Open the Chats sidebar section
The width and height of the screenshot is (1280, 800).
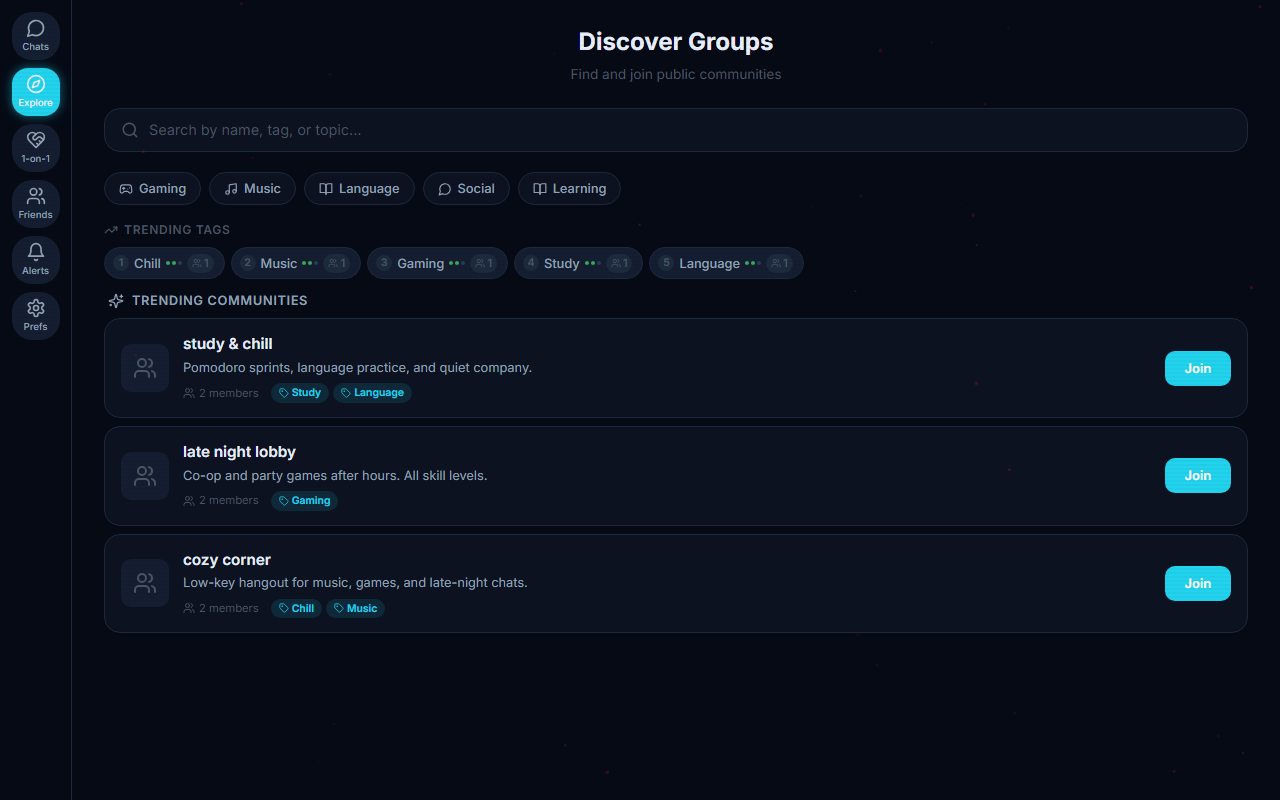click(x=36, y=36)
